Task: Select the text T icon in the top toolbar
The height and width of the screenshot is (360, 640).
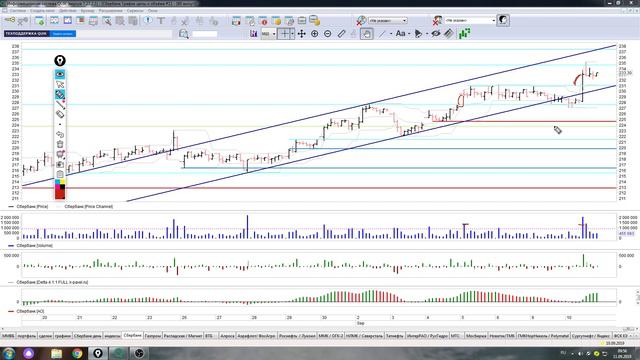Action: (161, 20)
